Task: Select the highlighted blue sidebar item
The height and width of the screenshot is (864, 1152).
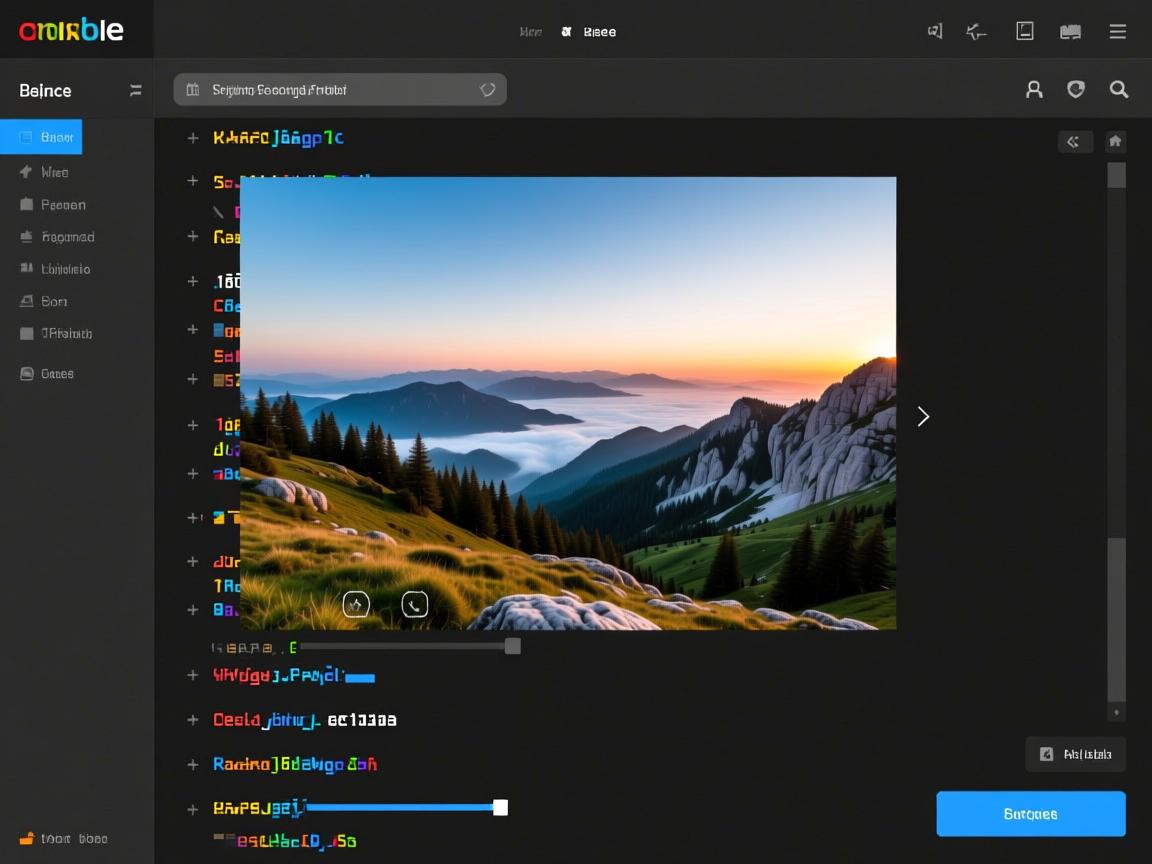Action: (41, 137)
